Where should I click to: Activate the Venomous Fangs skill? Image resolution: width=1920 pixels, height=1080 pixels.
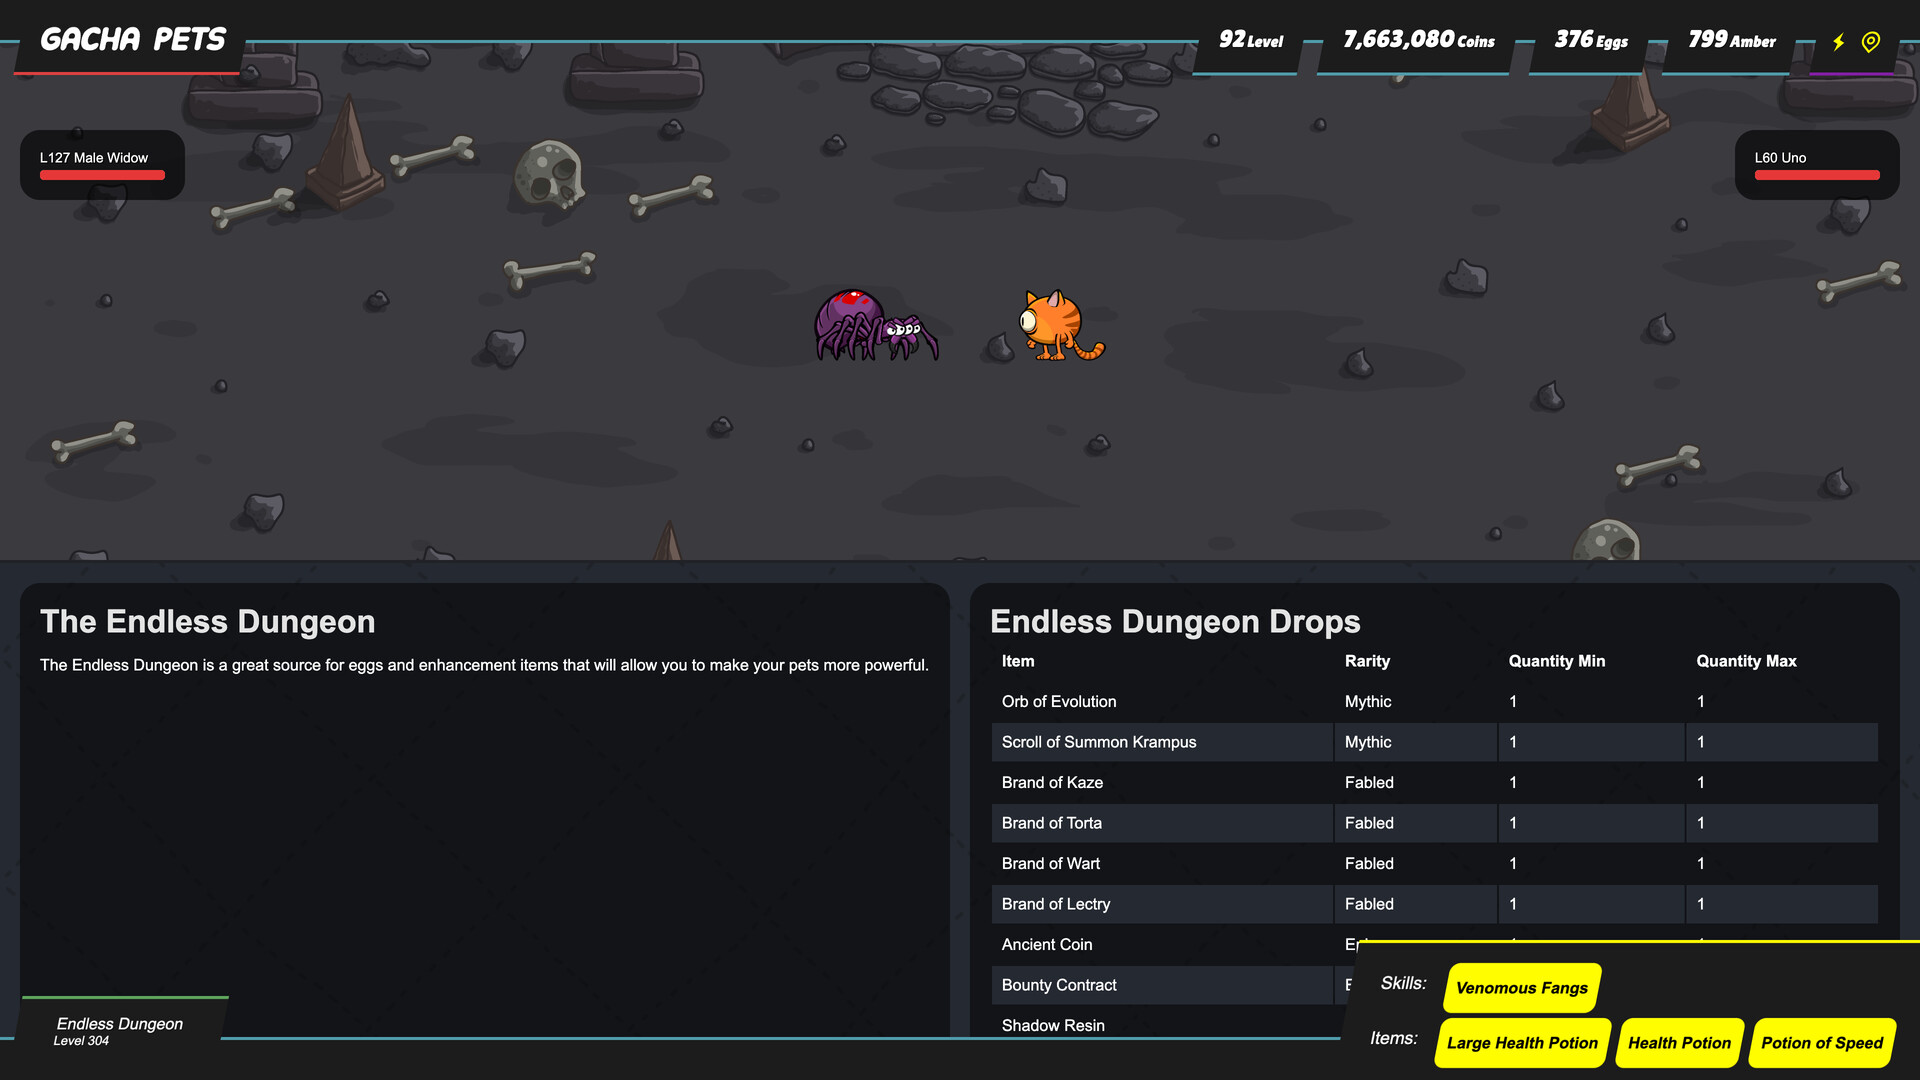(1521, 988)
